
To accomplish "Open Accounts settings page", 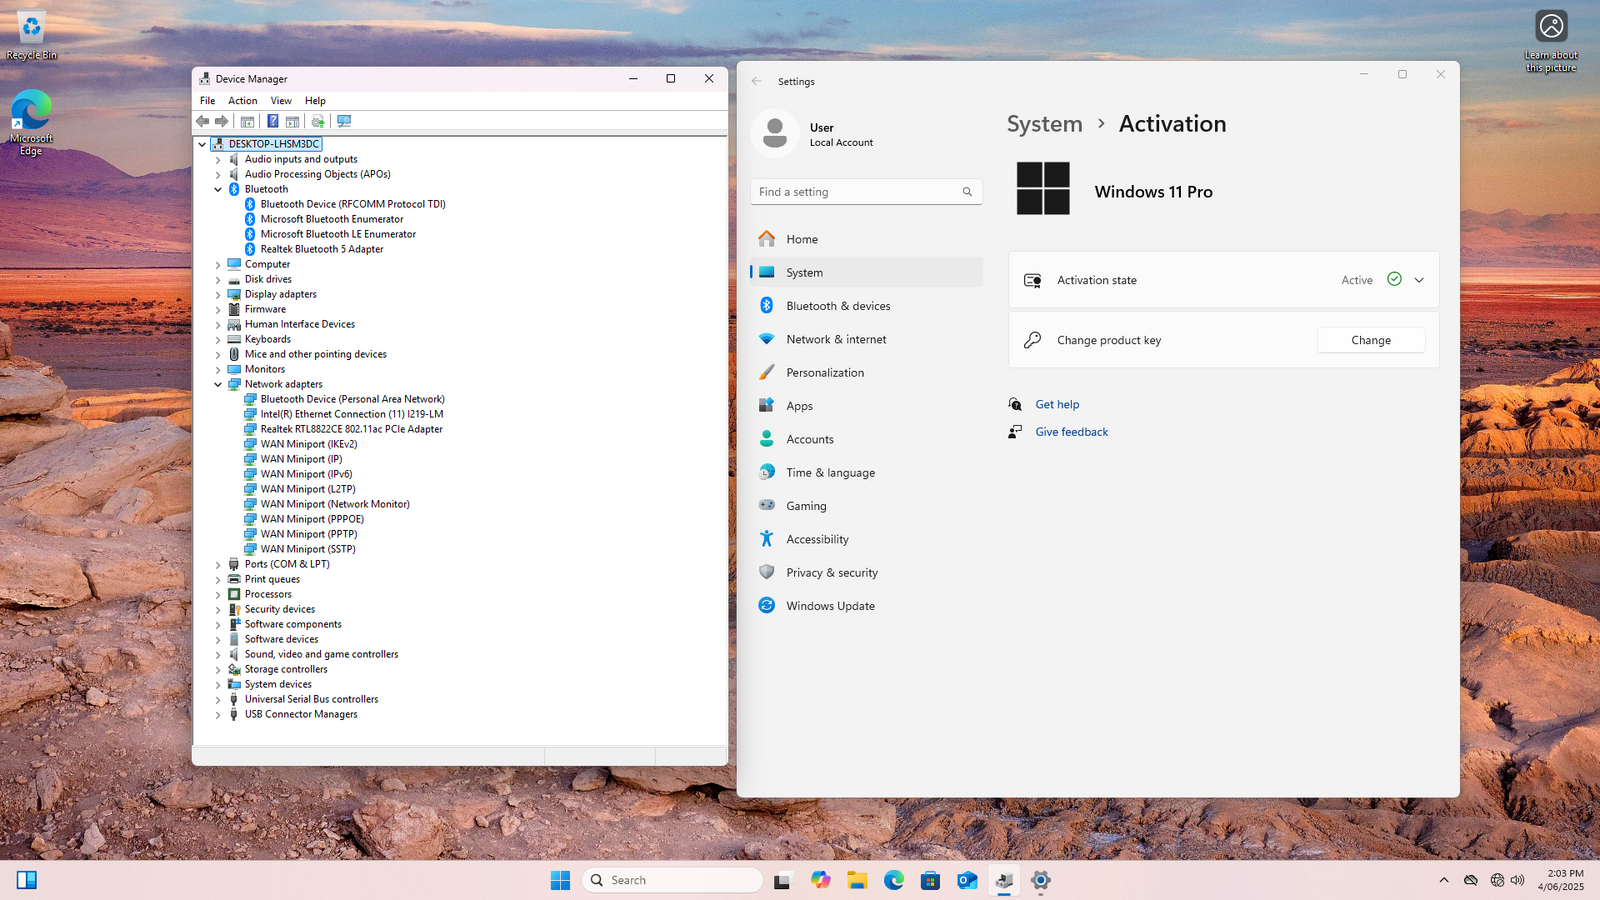I will coord(866,439).
